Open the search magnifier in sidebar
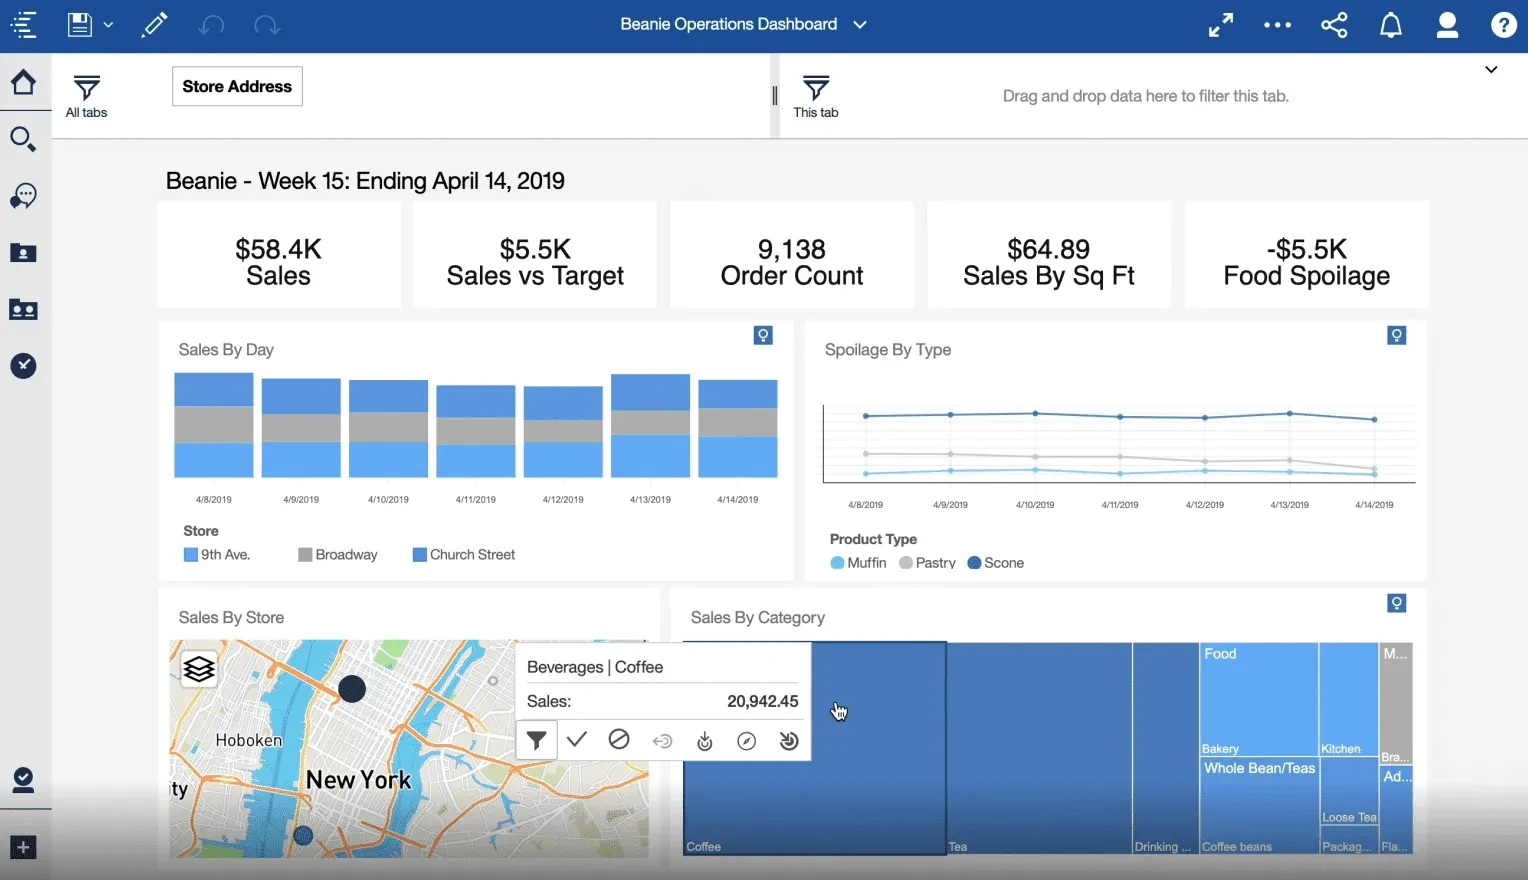This screenshot has width=1528, height=880. click(23, 139)
